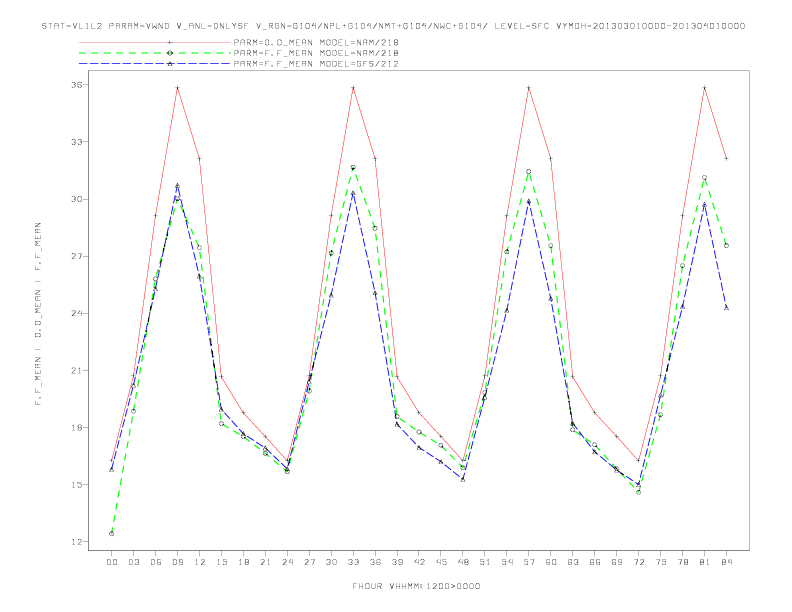Image resolution: width=792 pixels, height=612 pixels.
Task: Click x-axis tick label 30
Action: (x=331, y=562)
